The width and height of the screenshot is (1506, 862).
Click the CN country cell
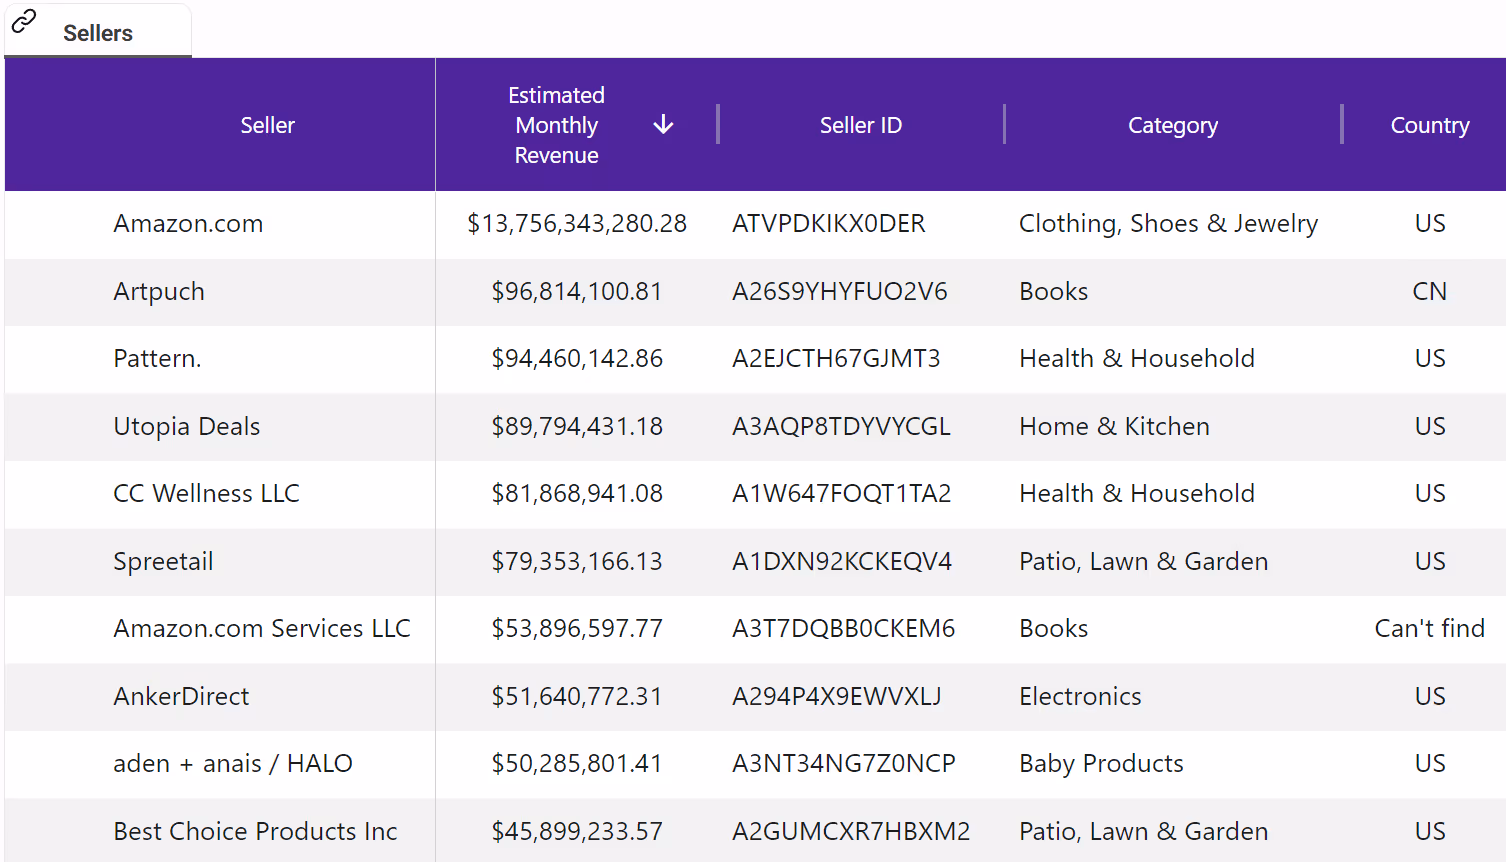pyautogui.click(x=1430, y=291)
